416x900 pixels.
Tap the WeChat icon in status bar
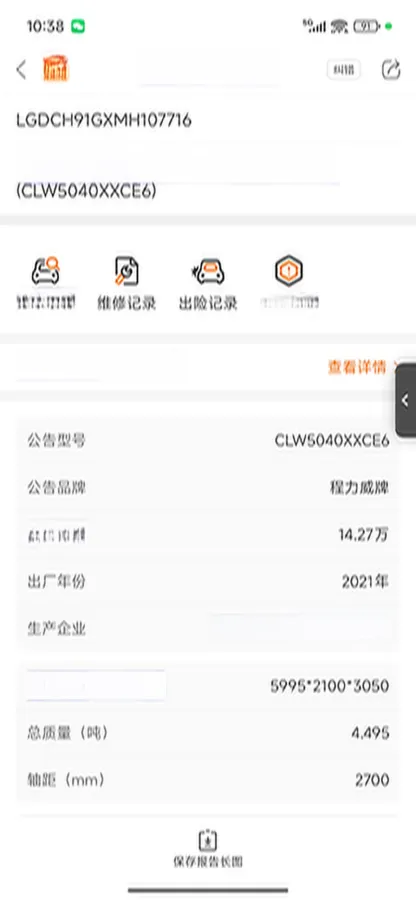pyautogui.click(x=77, y=26)
